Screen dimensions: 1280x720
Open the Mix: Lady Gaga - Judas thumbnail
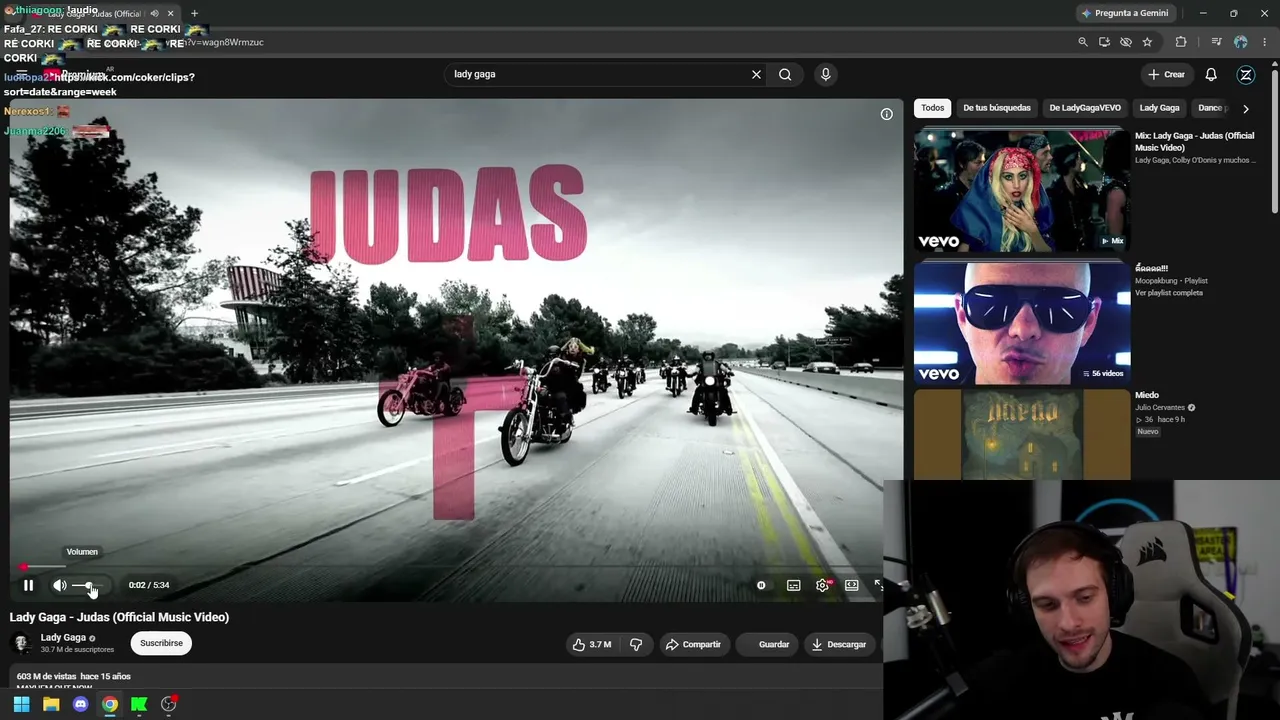1021,190
